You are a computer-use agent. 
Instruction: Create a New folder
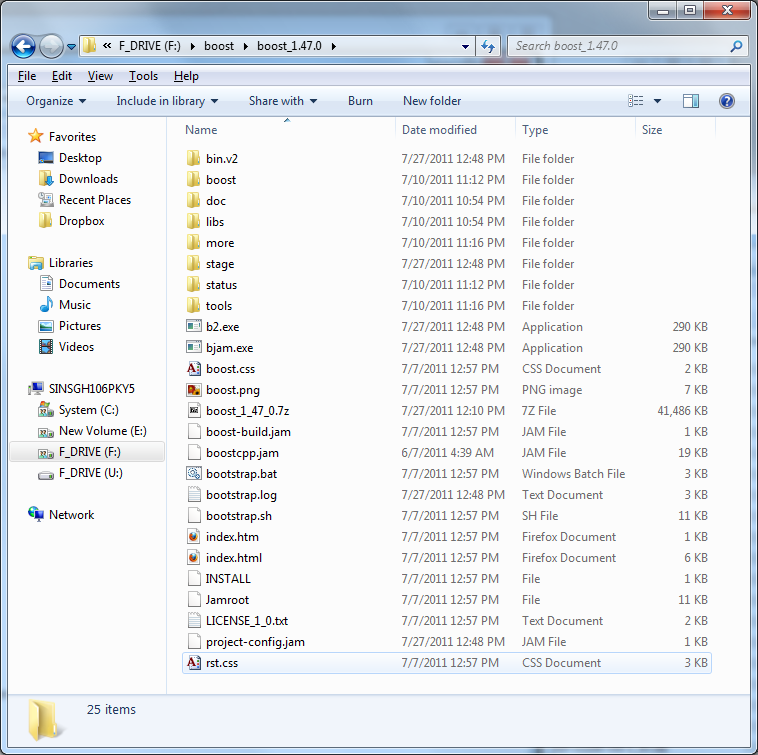pos(432,101)
